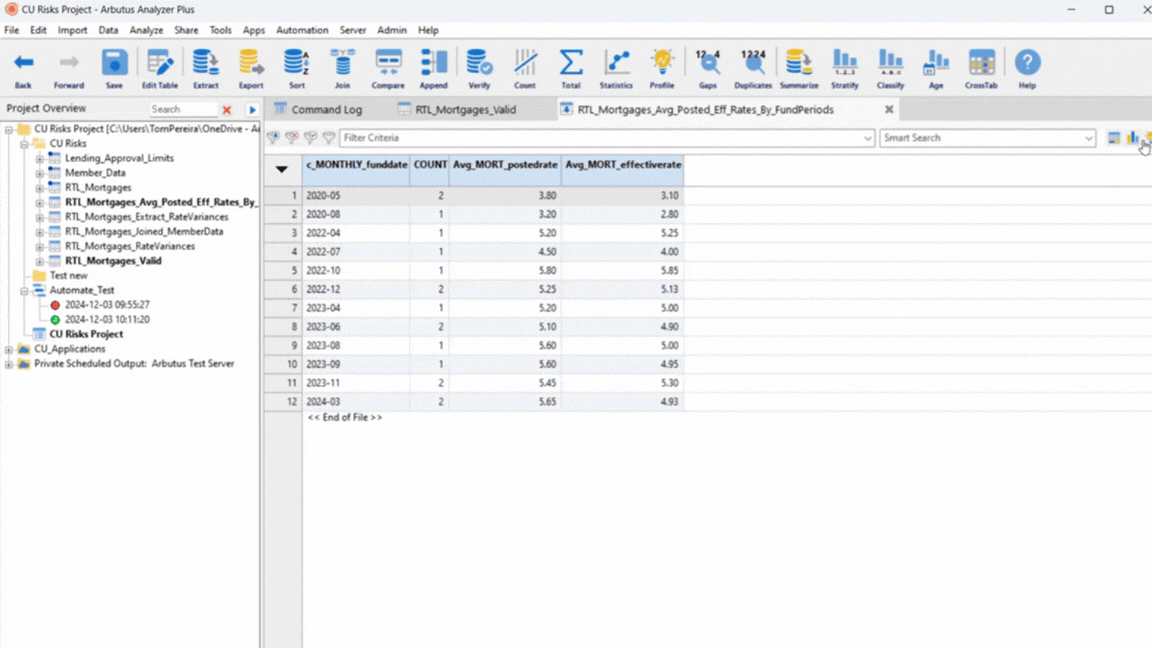Click the Back navigation button

coord(22,66)
